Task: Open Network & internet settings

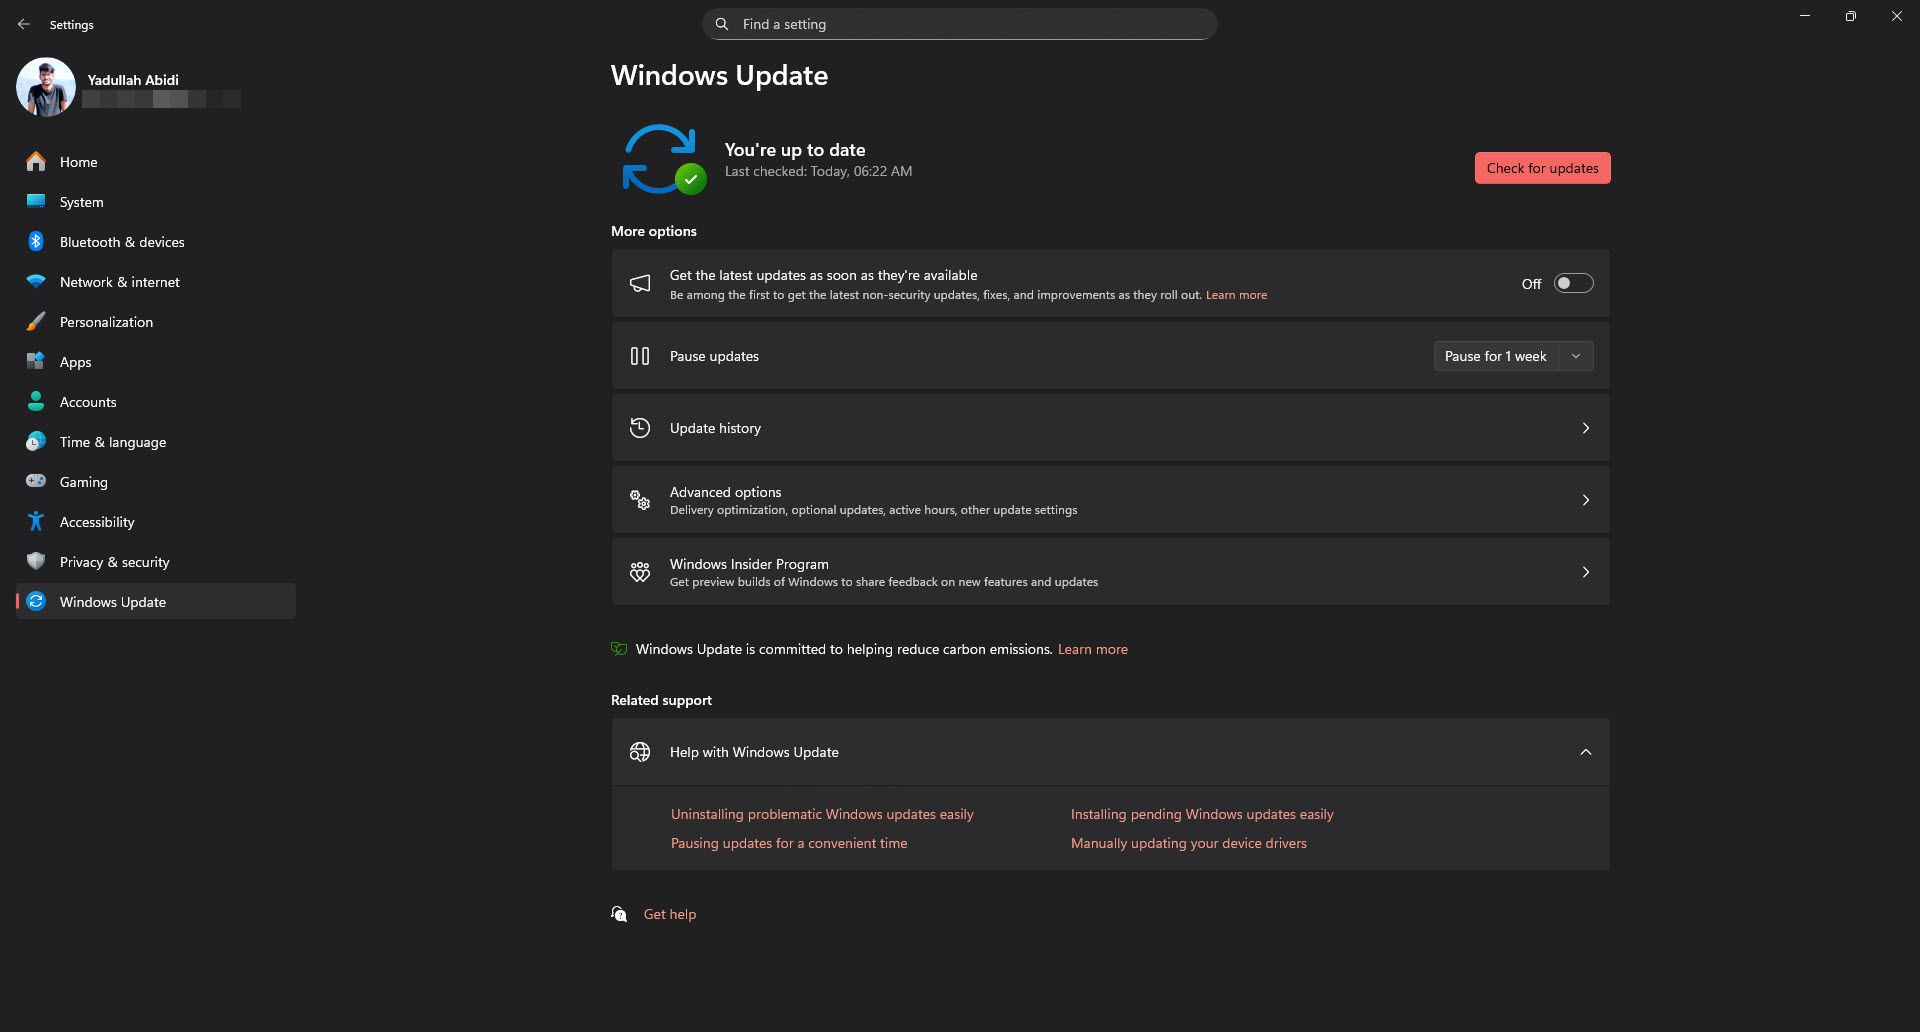Action: 36,281
